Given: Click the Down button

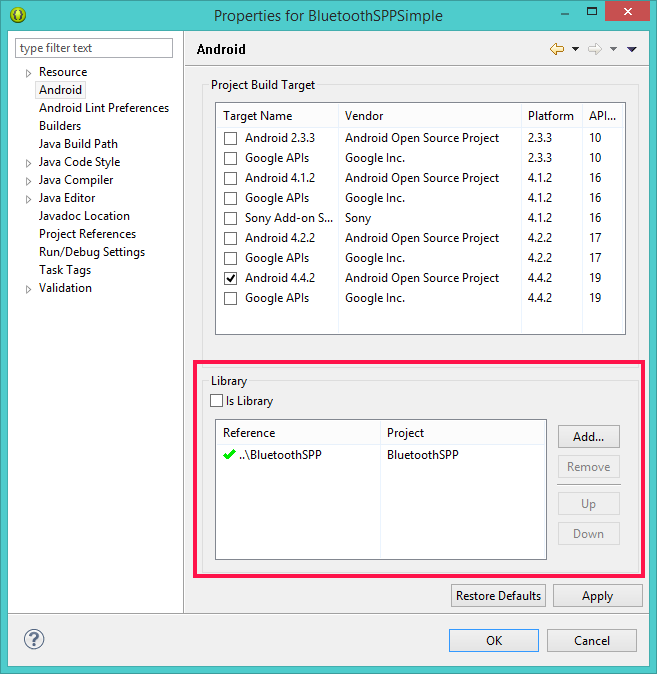Looking at the screenshot, I should [589, 534].
